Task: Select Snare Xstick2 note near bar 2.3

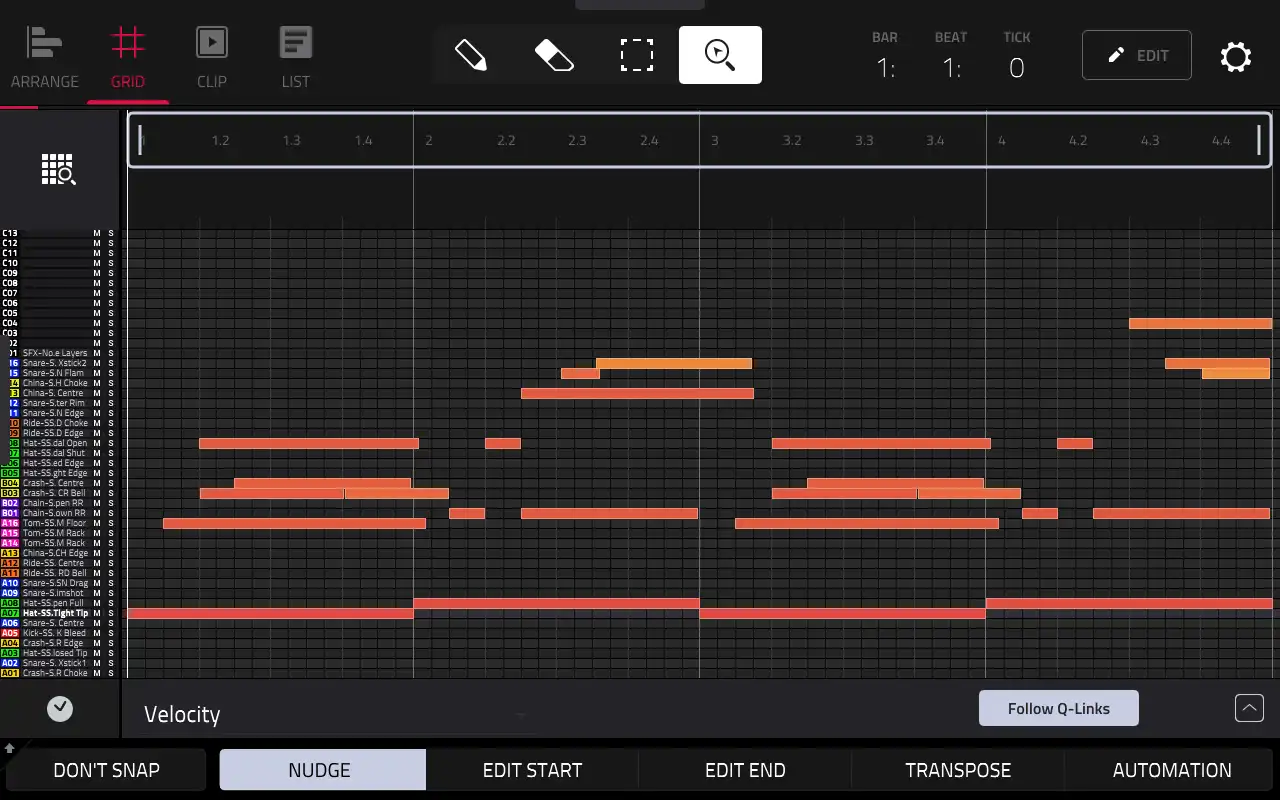Action: (674, 363)
